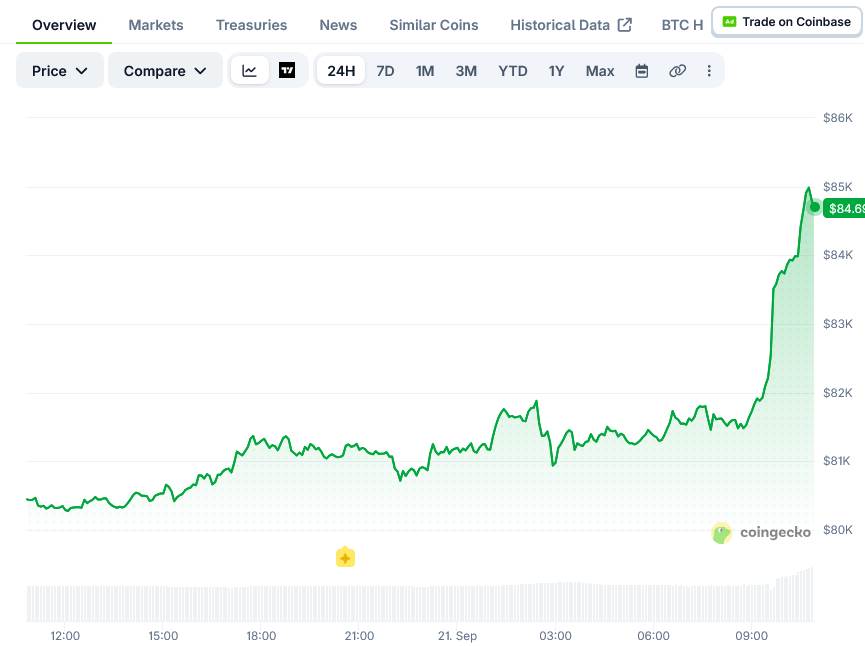
Task: Open the three-dot more options menu
Action: click(709, 71)
